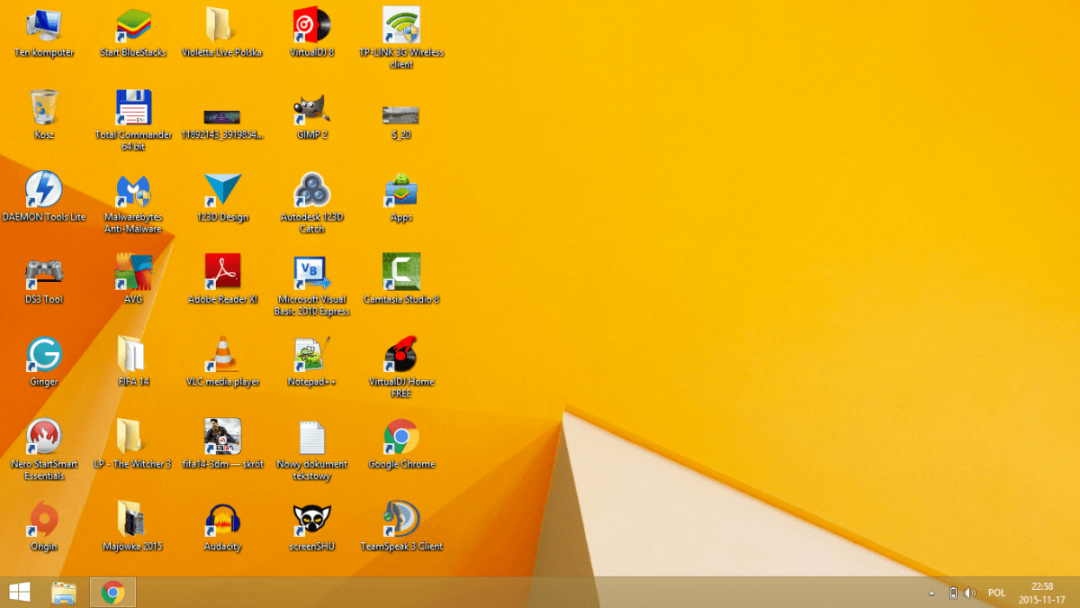The width and height of the screenshot is (1080, 608).
Task: Select the VLC media player desktop icon
Action: click(222, 356)
